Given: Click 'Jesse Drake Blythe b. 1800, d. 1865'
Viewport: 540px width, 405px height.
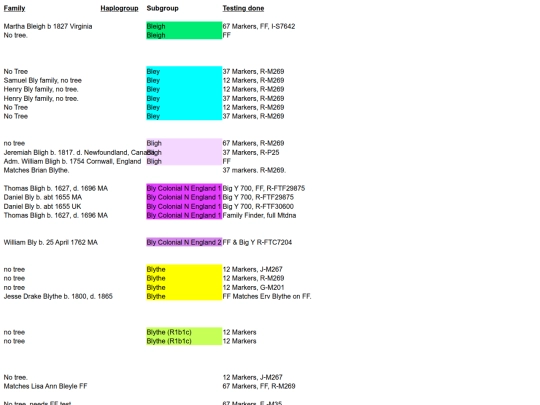Looking at the screenshot, I should pos(58,297).
